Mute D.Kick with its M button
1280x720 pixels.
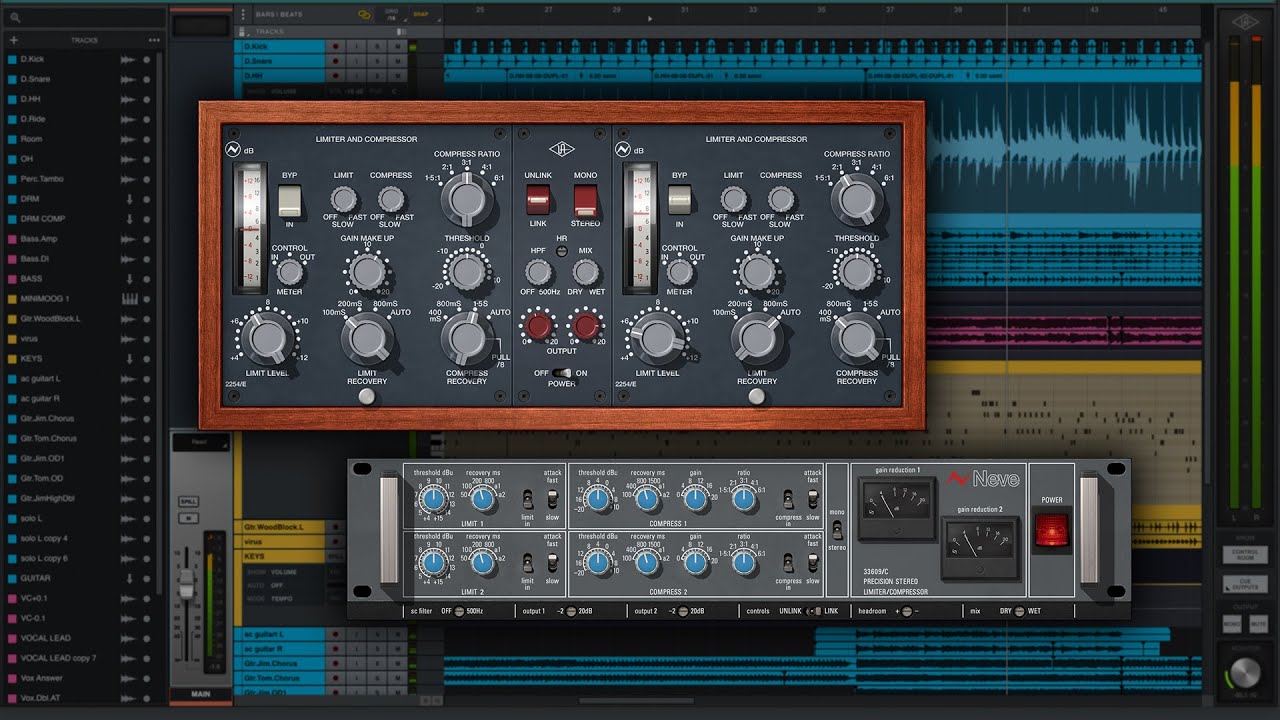click(398, 46)
